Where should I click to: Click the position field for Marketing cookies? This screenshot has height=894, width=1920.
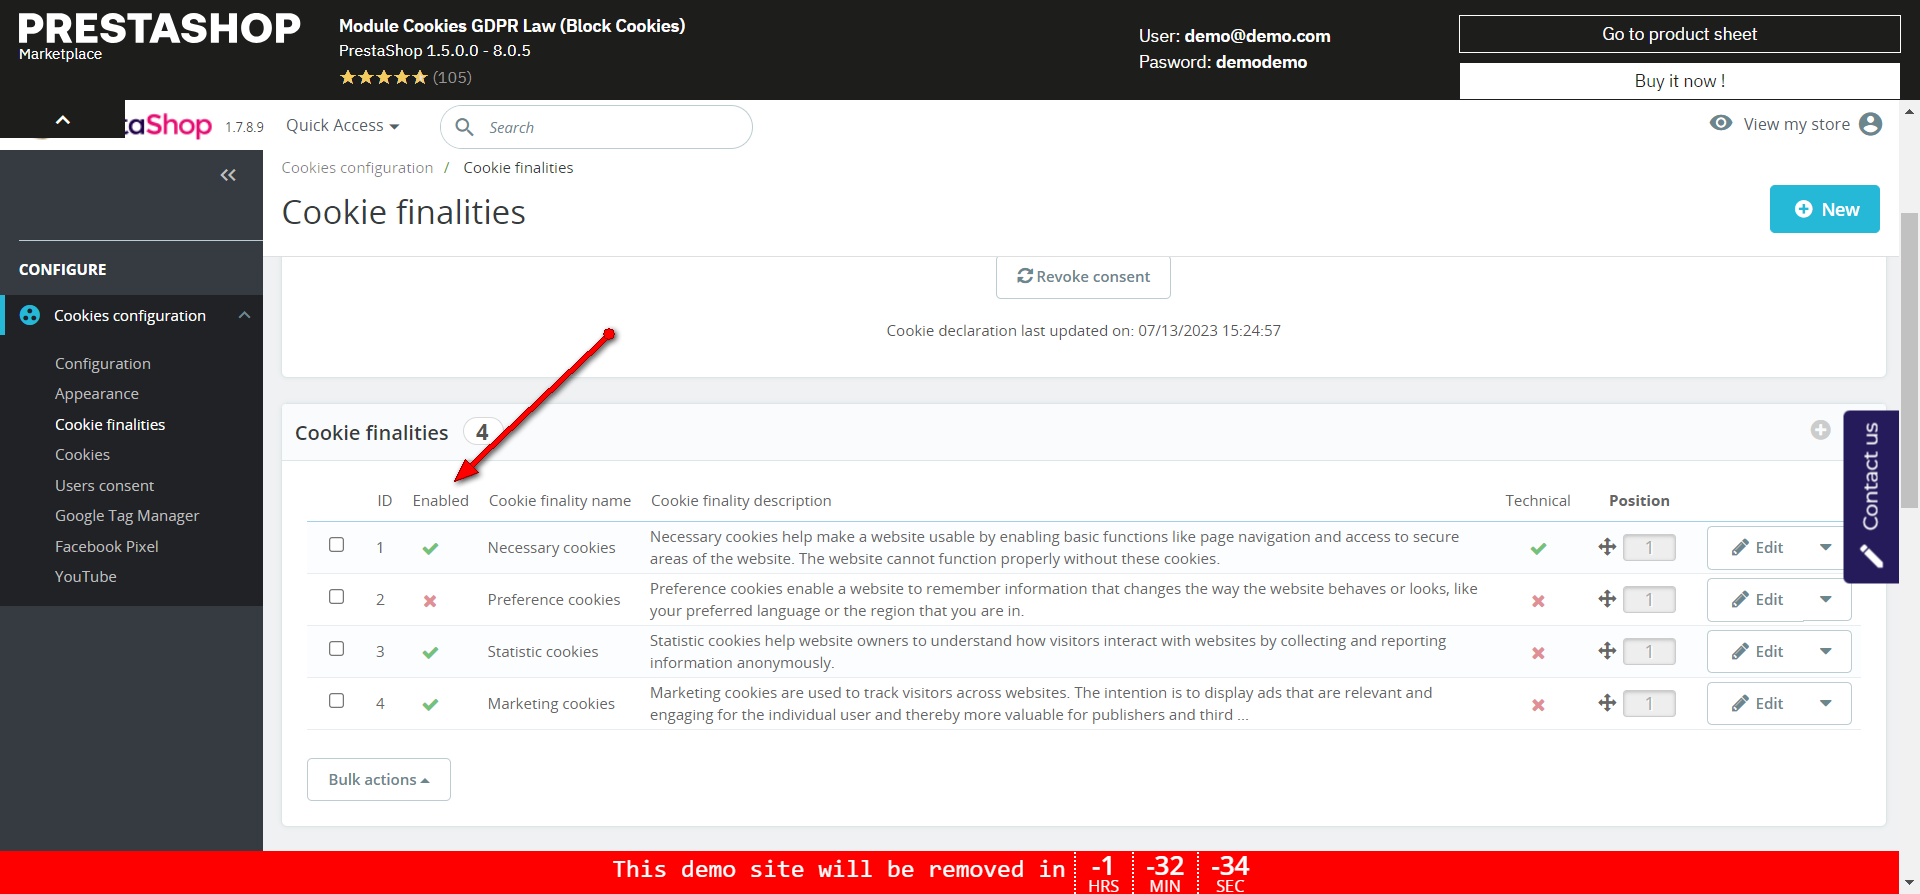tap(1649, 703)
